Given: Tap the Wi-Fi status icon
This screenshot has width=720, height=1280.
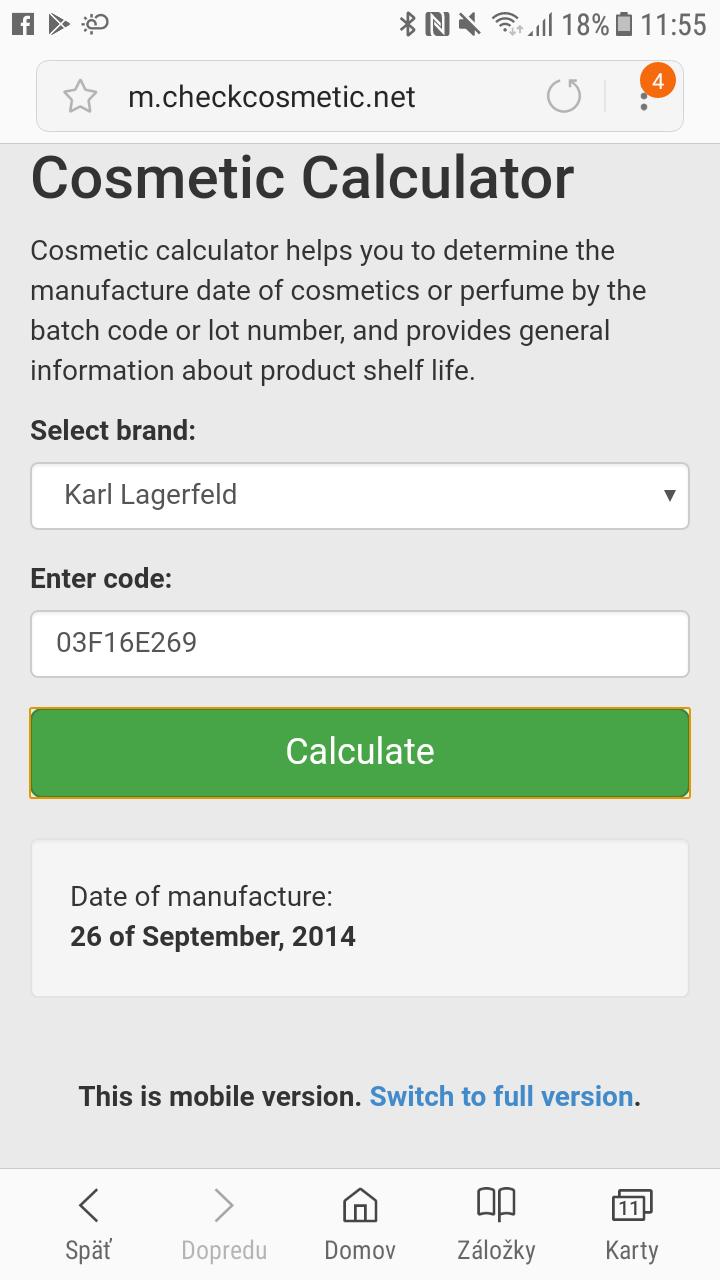Looking at the screenshot, I should (x=508, y=24).
